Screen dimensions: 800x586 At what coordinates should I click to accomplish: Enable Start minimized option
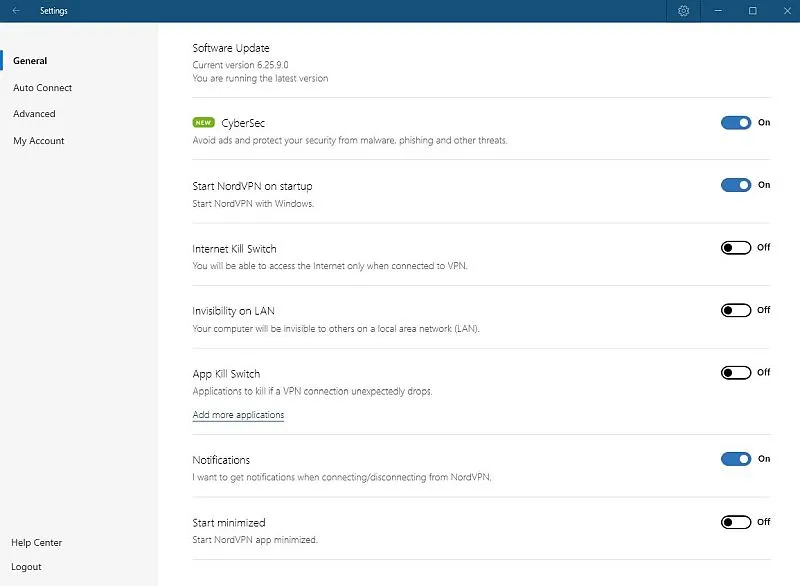click(x=736, y=521)
